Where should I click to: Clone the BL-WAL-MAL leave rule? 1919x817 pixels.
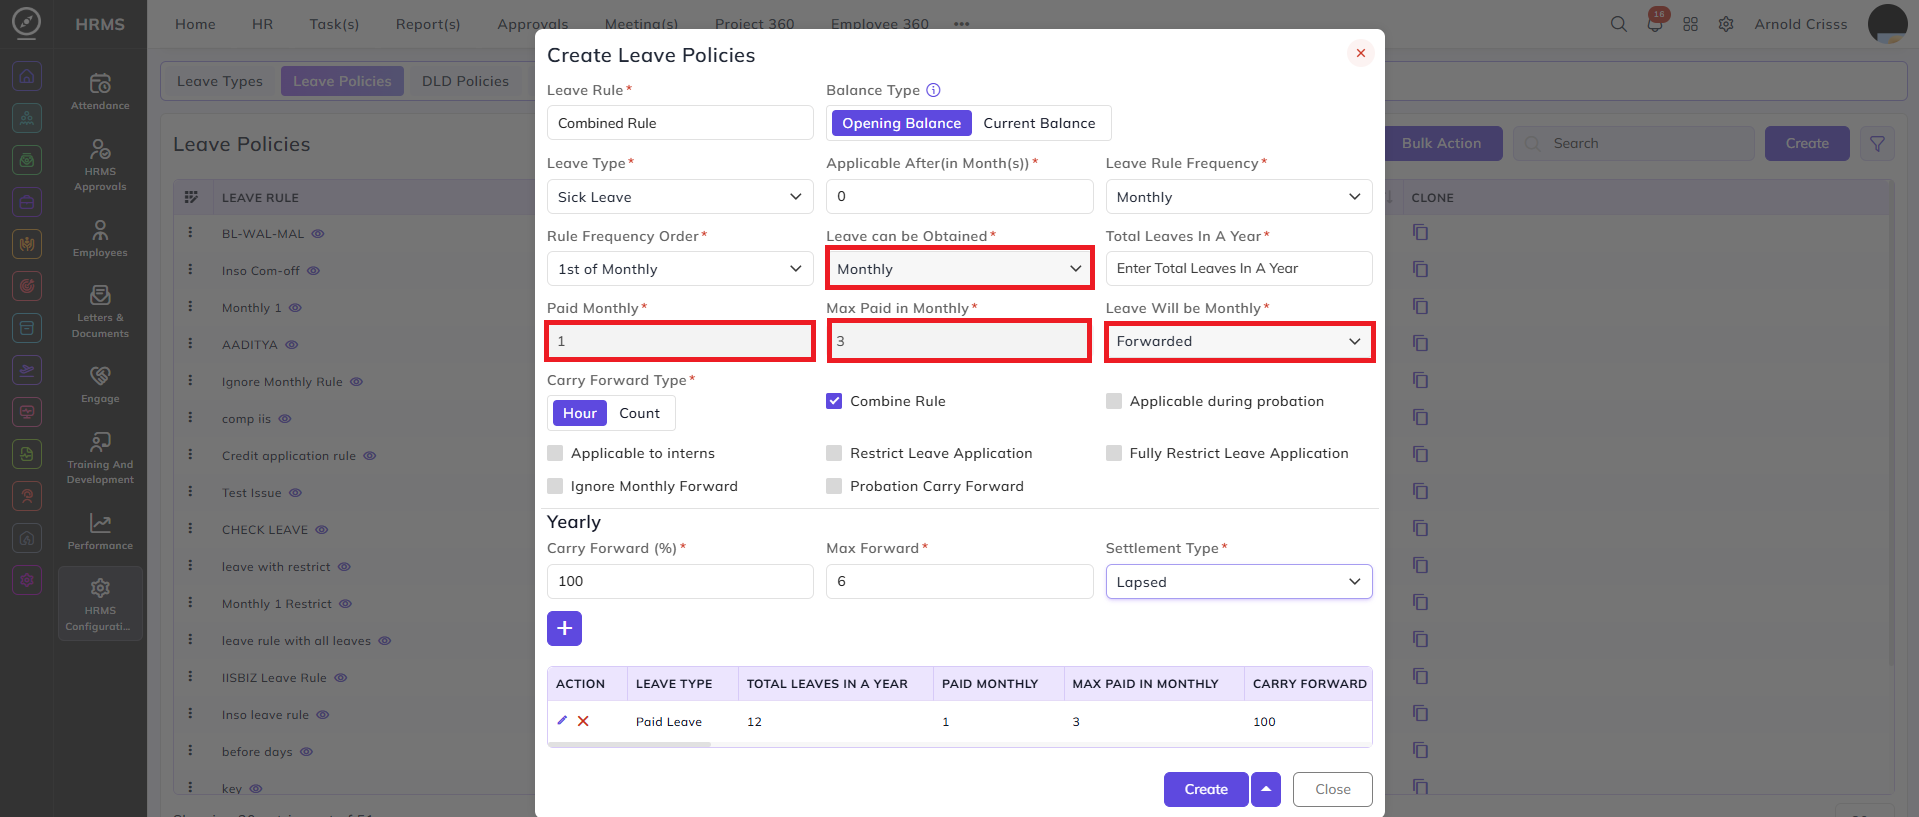1420,233
